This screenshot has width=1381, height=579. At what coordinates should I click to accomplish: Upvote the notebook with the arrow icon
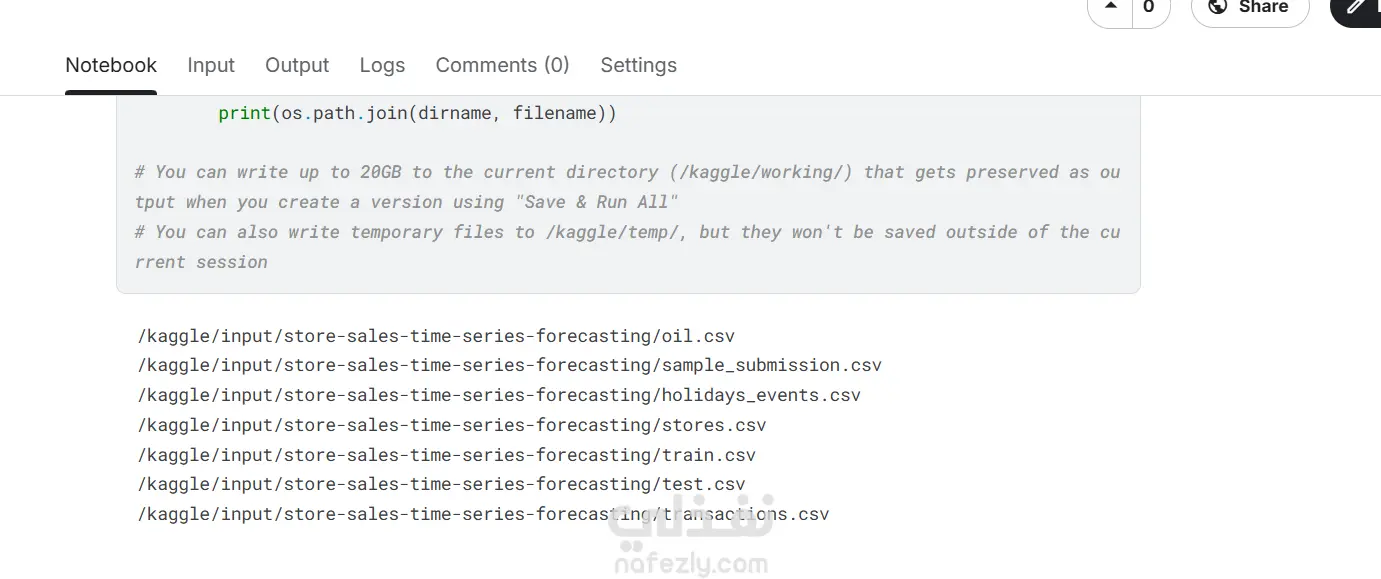coord(1110,6)
